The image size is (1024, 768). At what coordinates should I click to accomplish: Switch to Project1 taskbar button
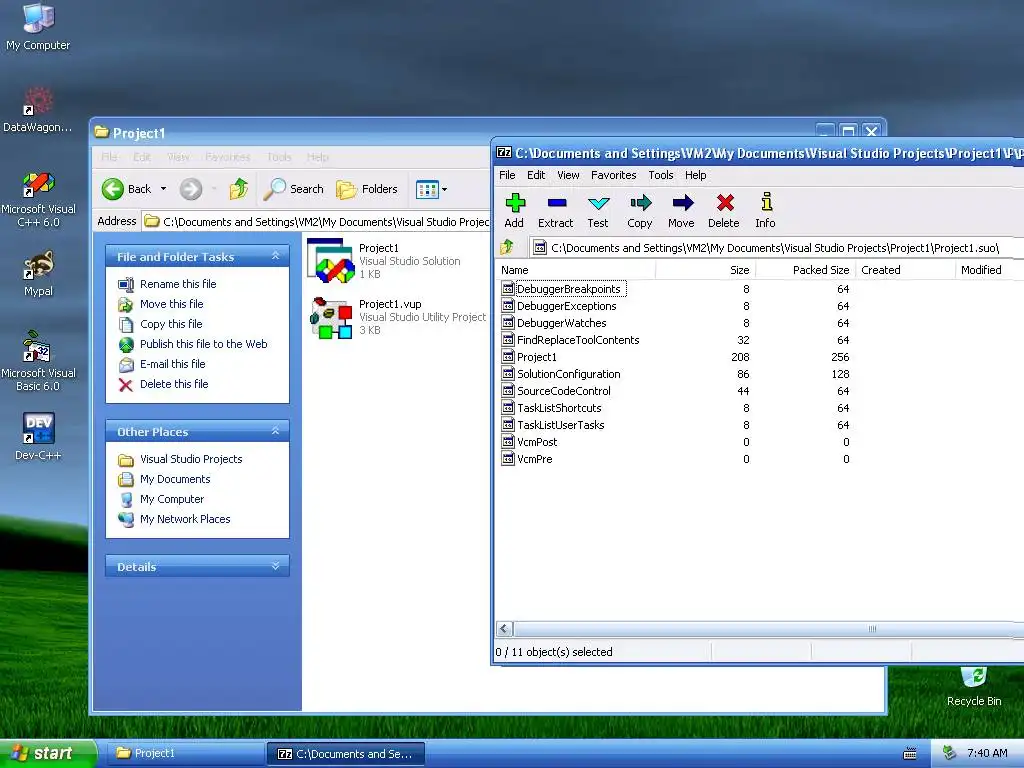(184, 753)
